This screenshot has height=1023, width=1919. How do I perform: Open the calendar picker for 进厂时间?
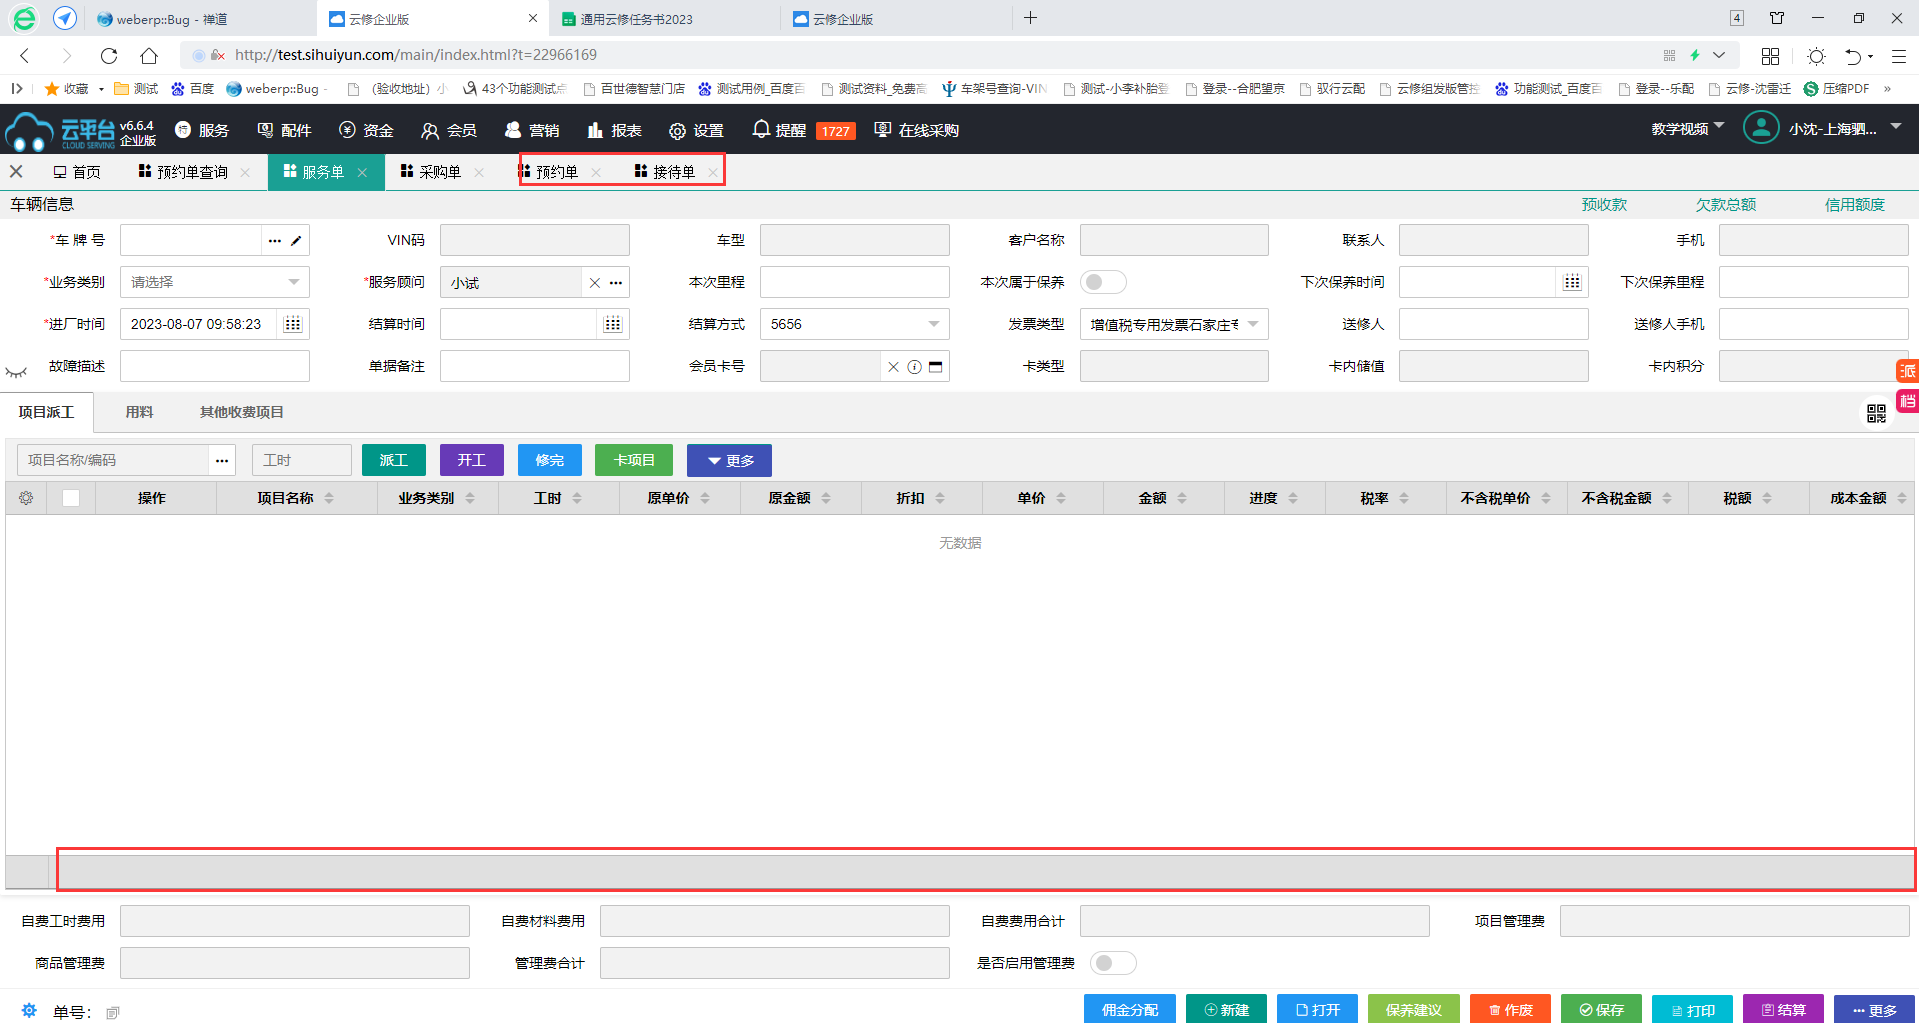pos(292,324)
